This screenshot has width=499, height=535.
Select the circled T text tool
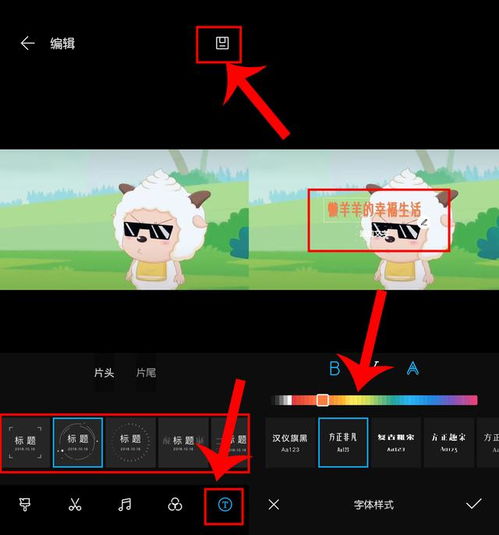pos(225,504)
